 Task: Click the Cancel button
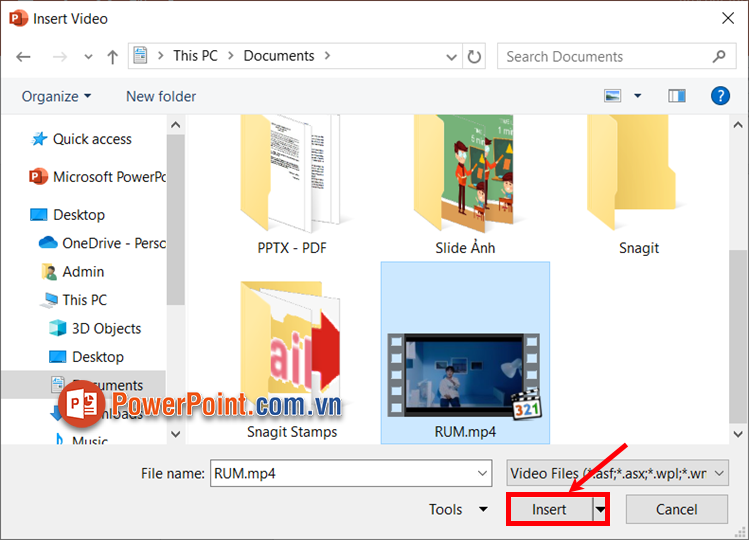pyautogui.click(x=676, y=509)
